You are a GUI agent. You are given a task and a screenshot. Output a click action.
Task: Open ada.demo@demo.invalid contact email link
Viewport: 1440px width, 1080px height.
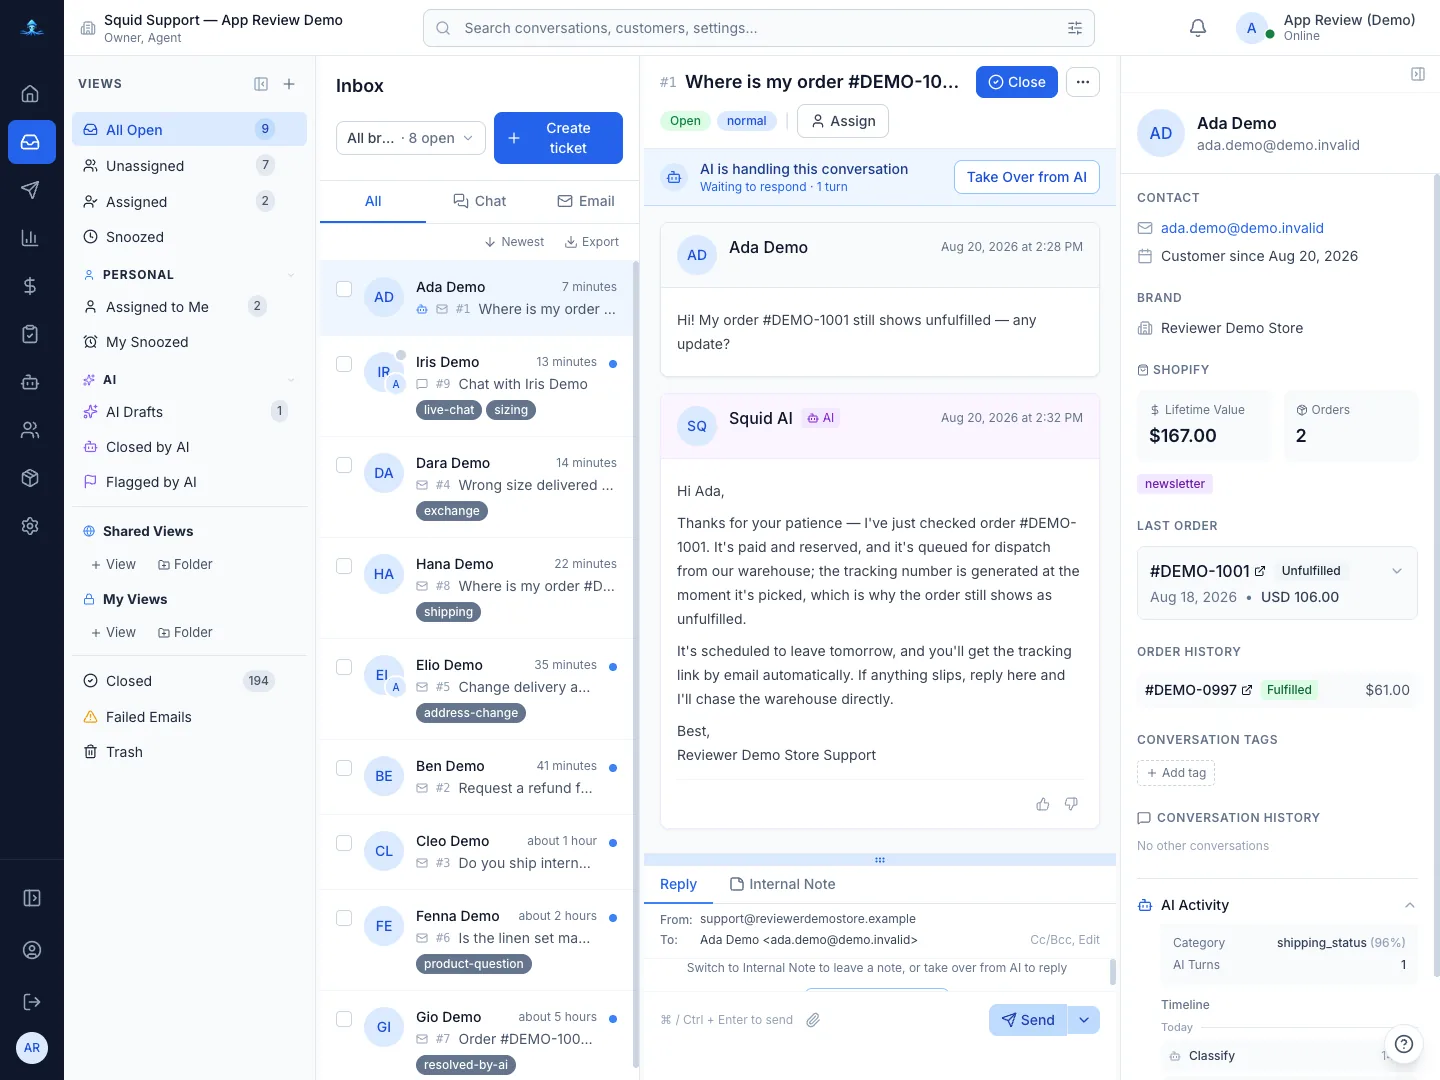1242,228
